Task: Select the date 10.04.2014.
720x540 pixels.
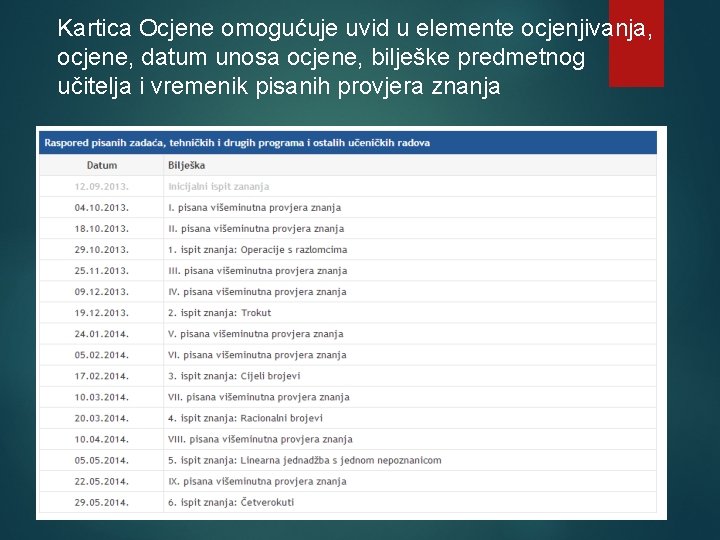Action: point(101,440)
